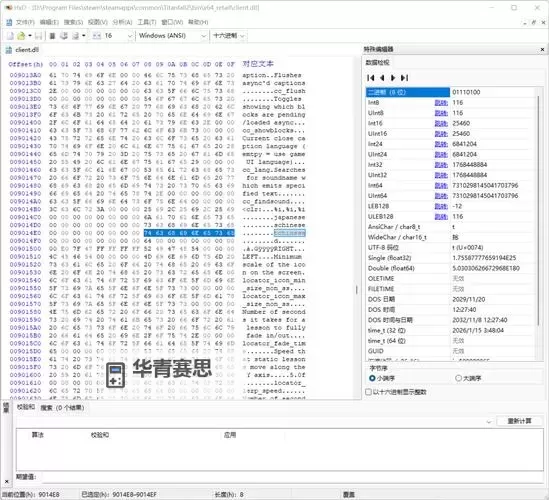The width and height of the screenshot is (549, 500).
Task: Jump to first byte in data inspector
Action: point(371,78)
